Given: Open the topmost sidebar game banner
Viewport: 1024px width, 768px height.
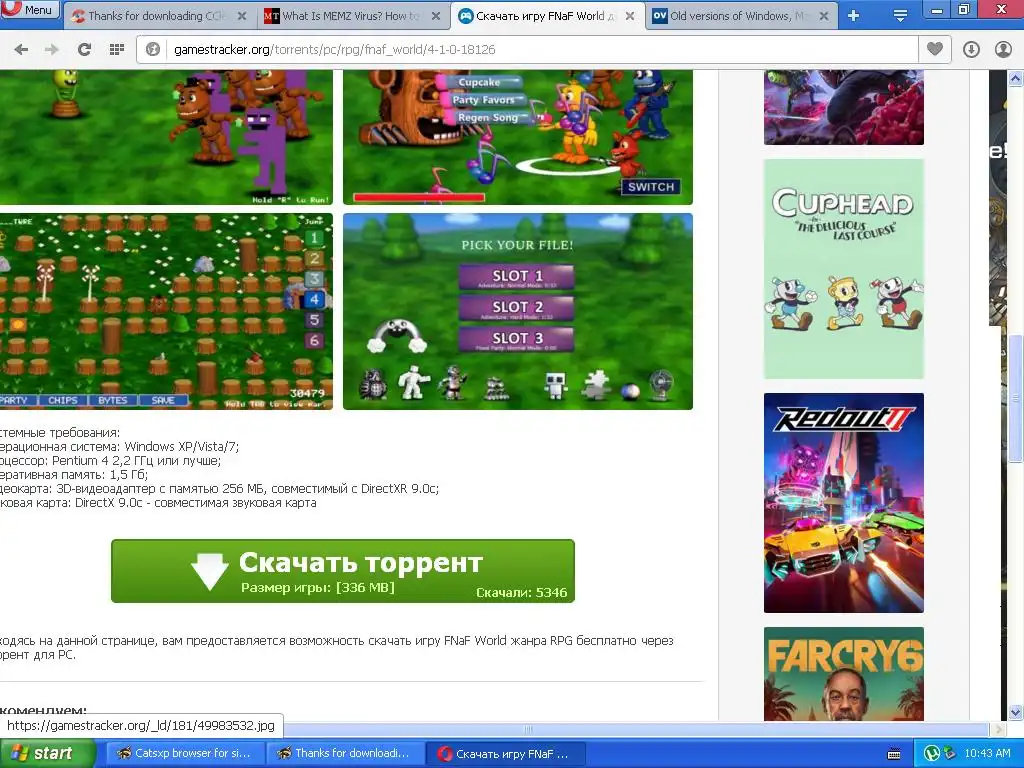Looking at the screenshot, I should [x=844, y=107].
